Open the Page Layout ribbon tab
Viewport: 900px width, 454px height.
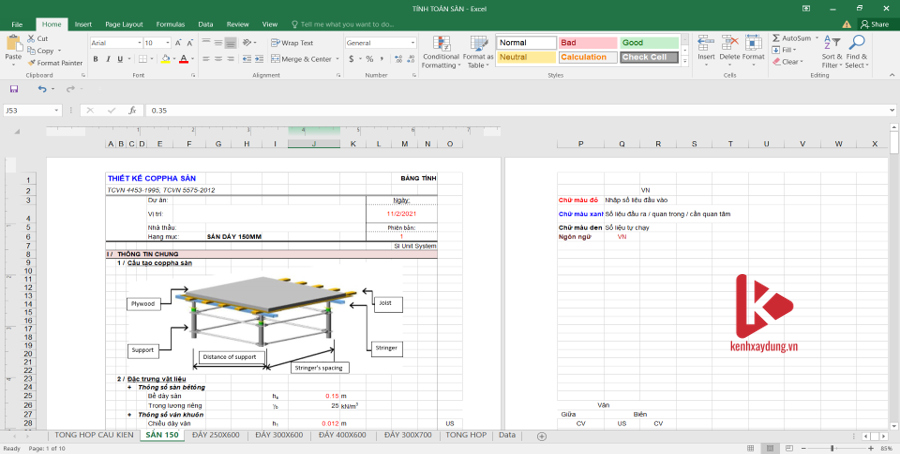(x=123, y=23)
